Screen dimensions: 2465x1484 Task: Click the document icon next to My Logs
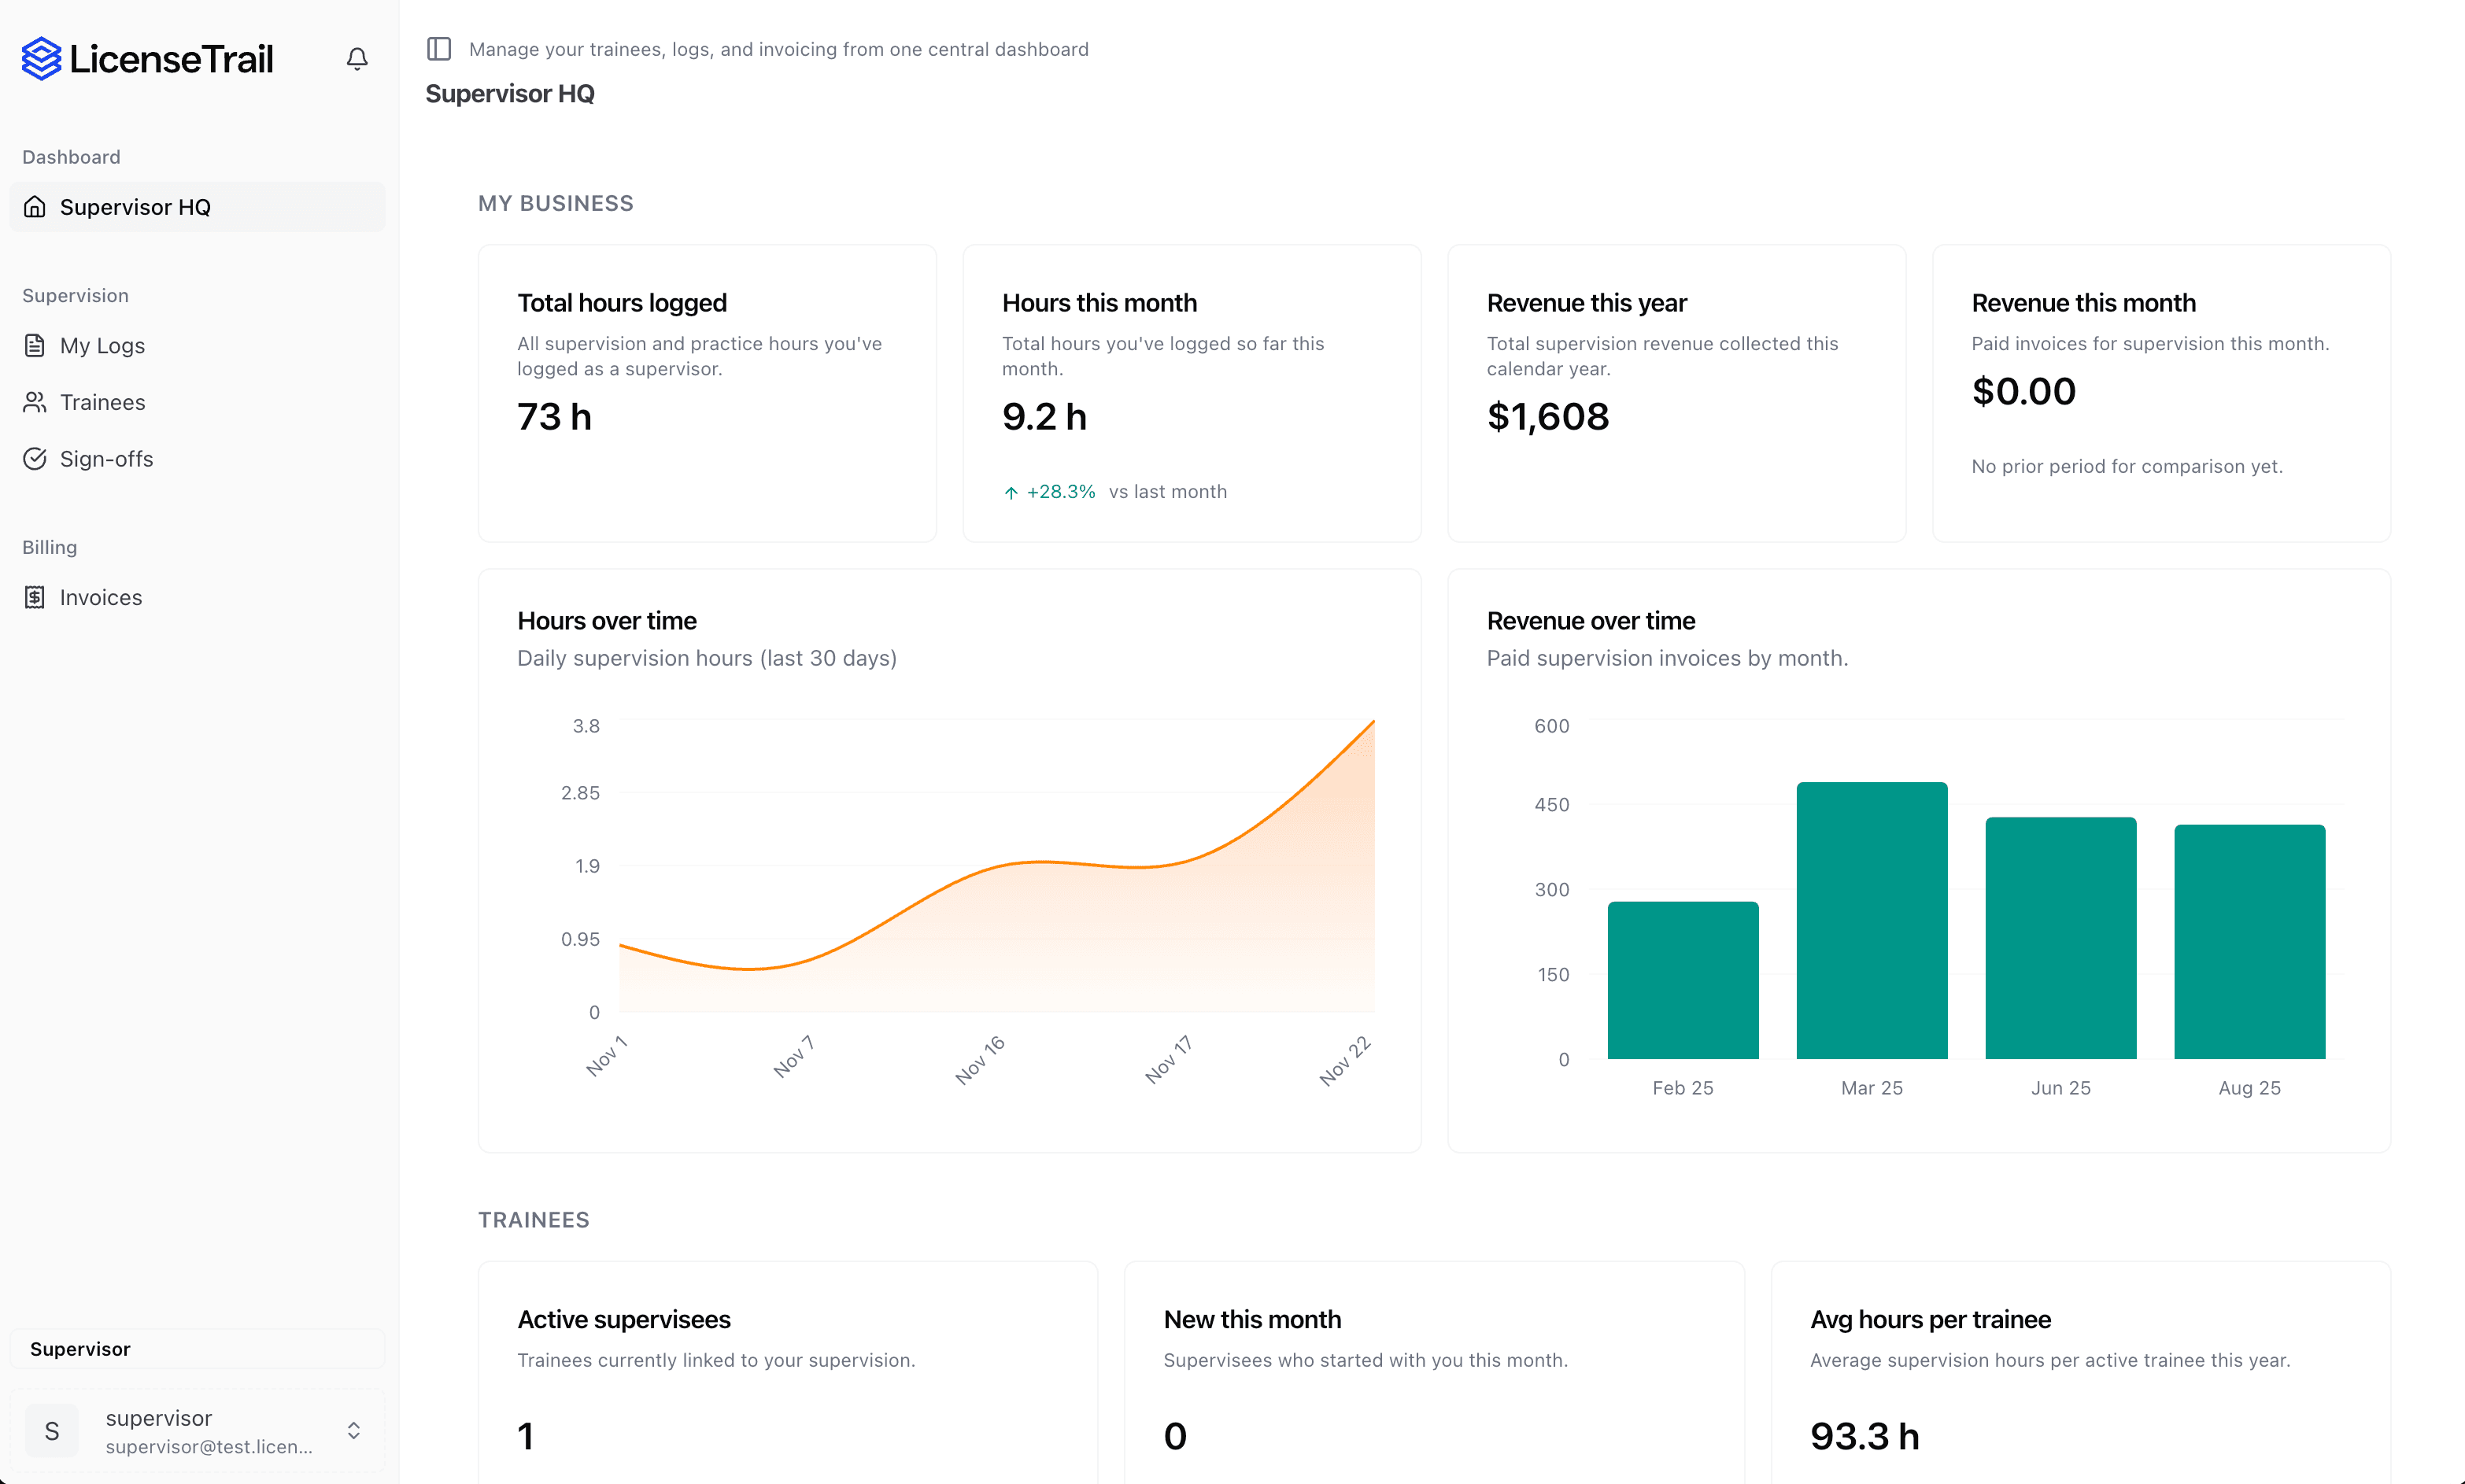point(34,345)
